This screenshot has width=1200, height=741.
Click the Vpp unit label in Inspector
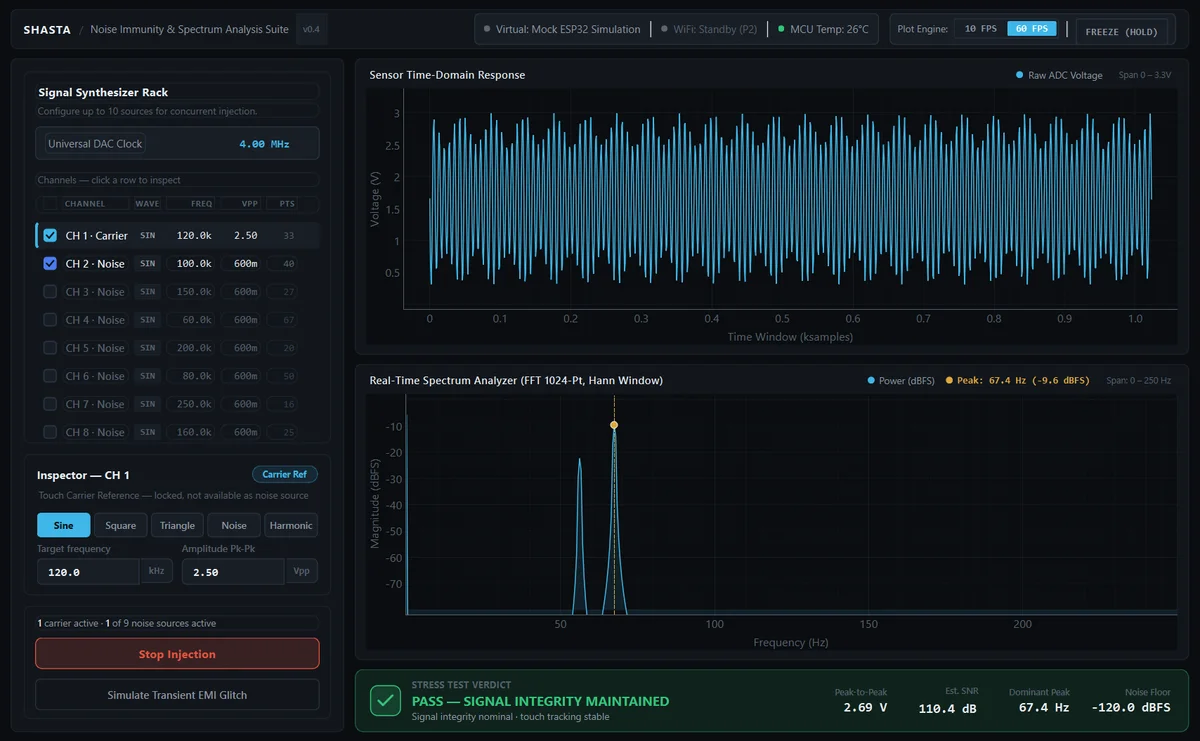pyautogui.click(x=301, y=571)
